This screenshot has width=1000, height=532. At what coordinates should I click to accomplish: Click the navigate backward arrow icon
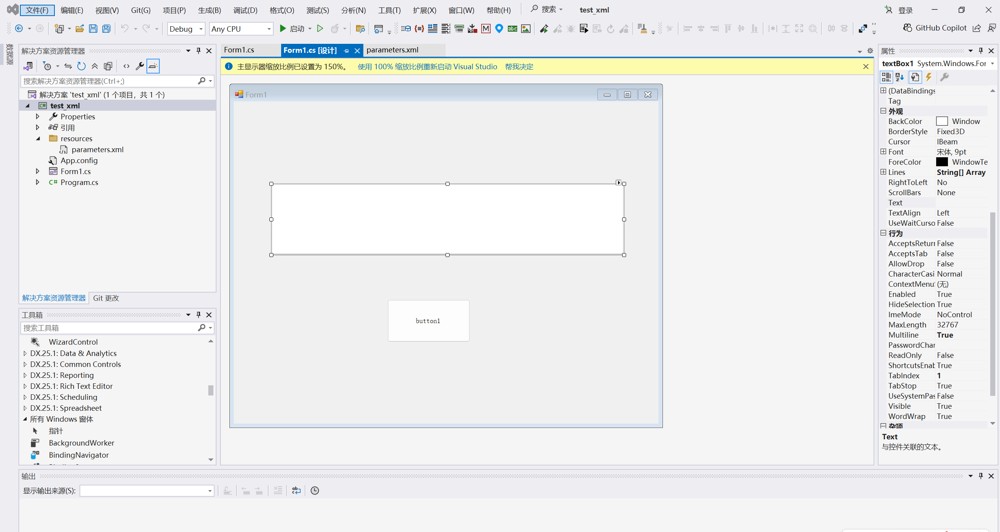[x=19, y=29]
